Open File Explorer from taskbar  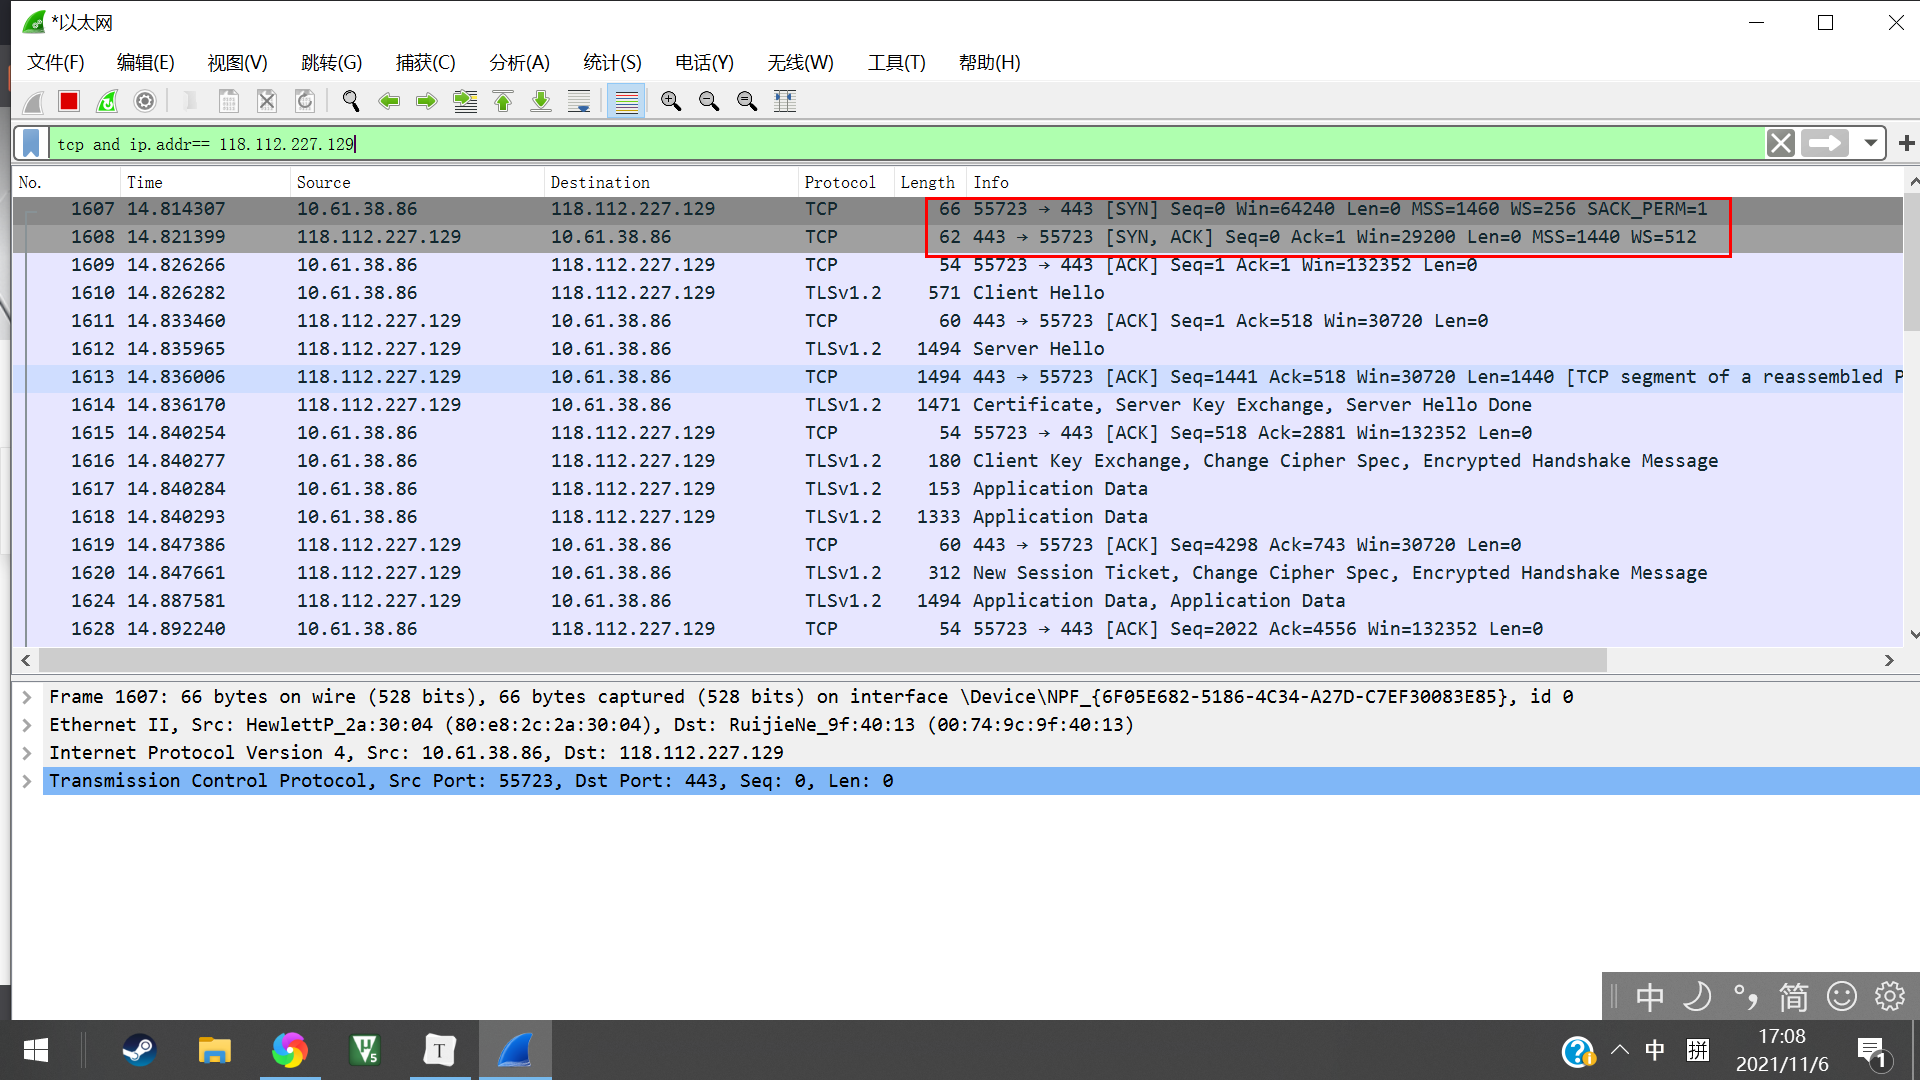[214, 1050]
